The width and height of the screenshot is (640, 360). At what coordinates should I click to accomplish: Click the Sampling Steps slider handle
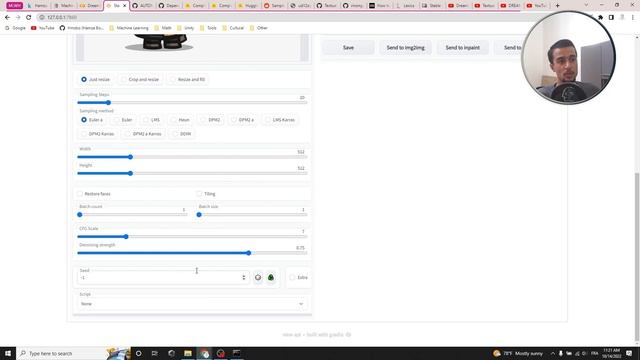[108, 102]
